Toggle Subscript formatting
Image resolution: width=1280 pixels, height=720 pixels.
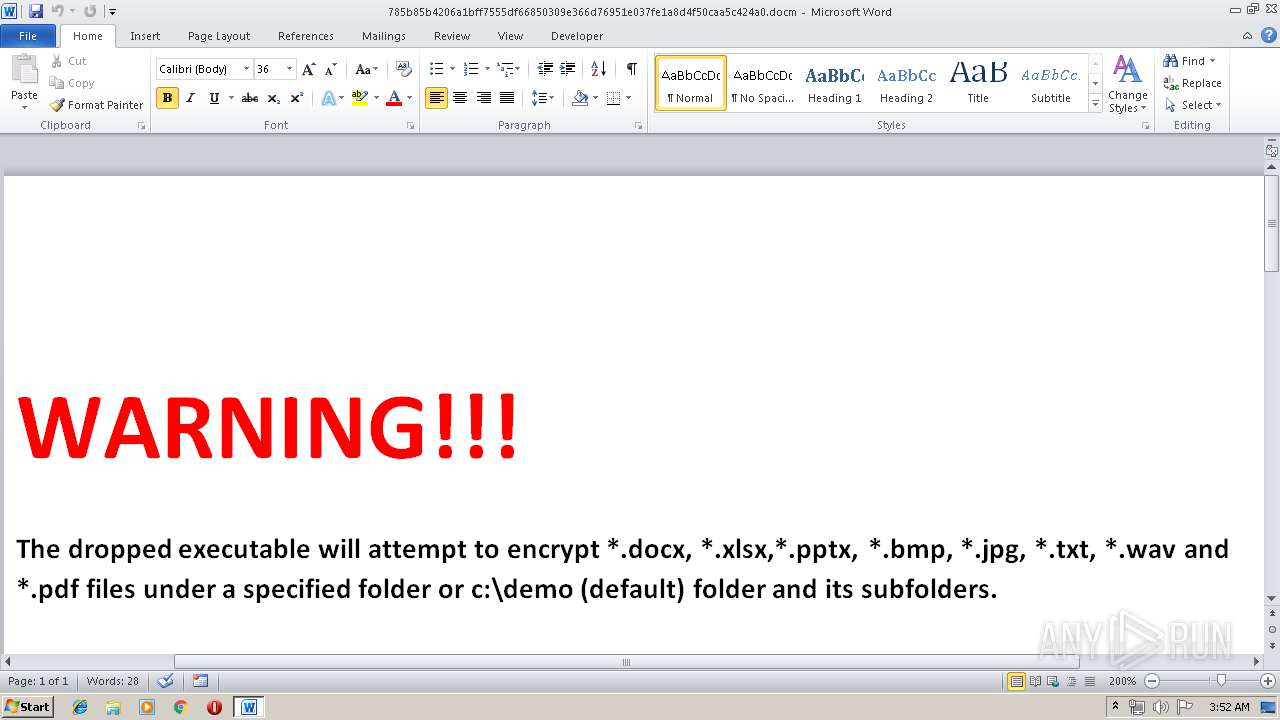pyautogui.click(x=274, y=98)
